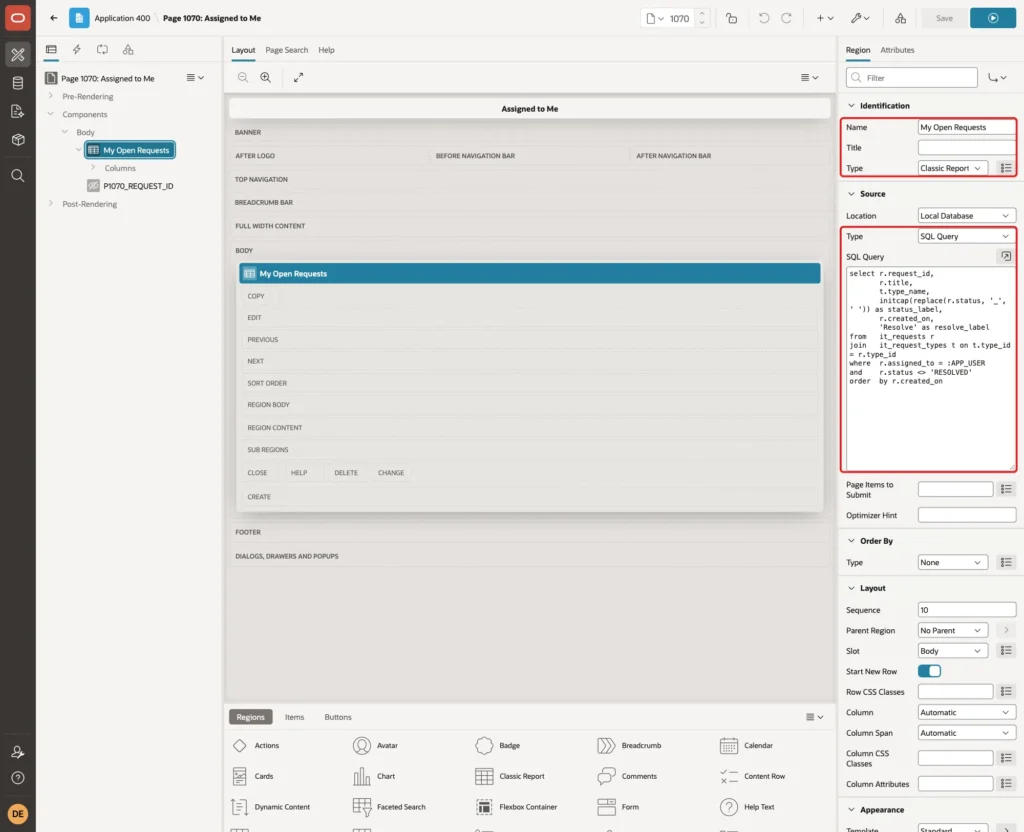Click the search magnifier icon in sidebar
Viewport: 1024px width, 832px height.
coord(18,176)
